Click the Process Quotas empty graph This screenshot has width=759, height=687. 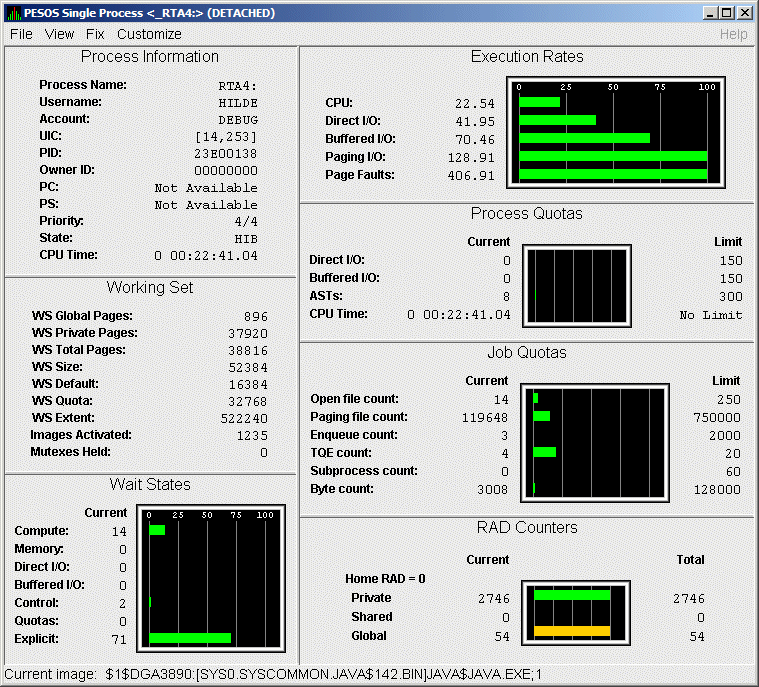pos(578,286)
